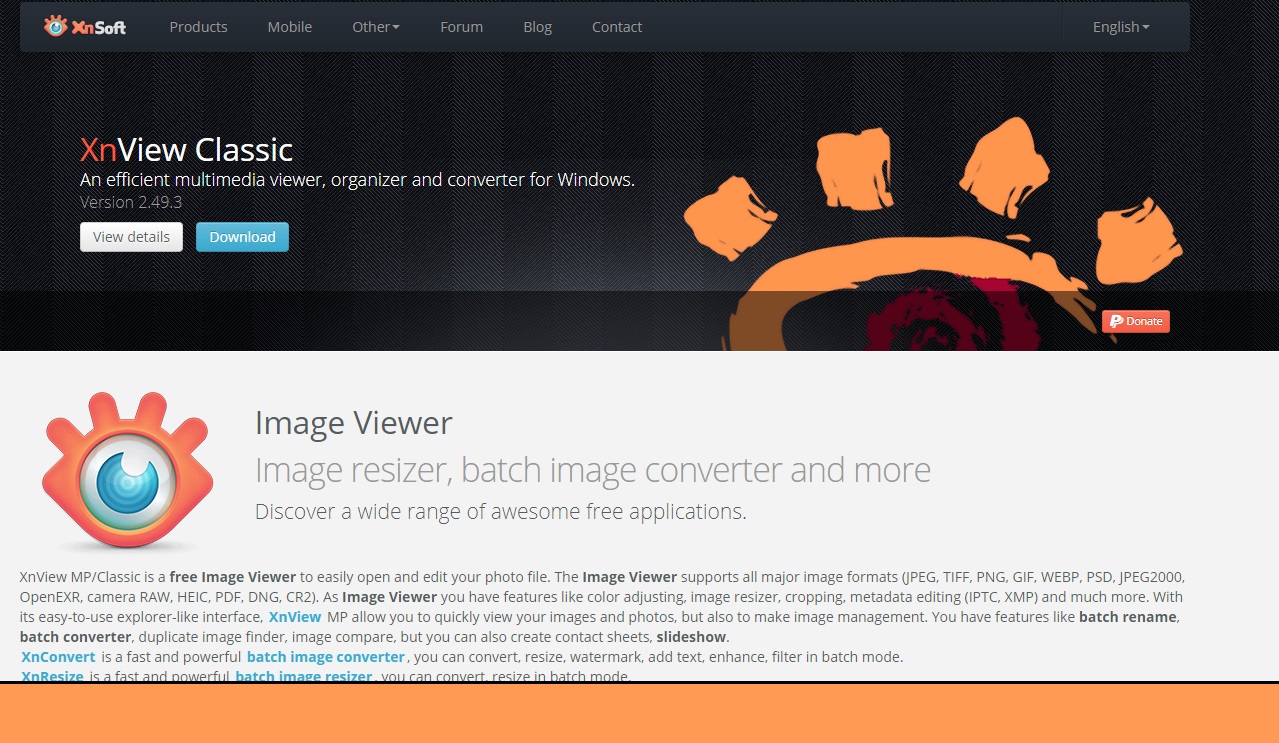The height and width of the screenshot is (743, 1279).
Task: Open the Blog section
Action: pyautogui.click(x=537, y=27)
